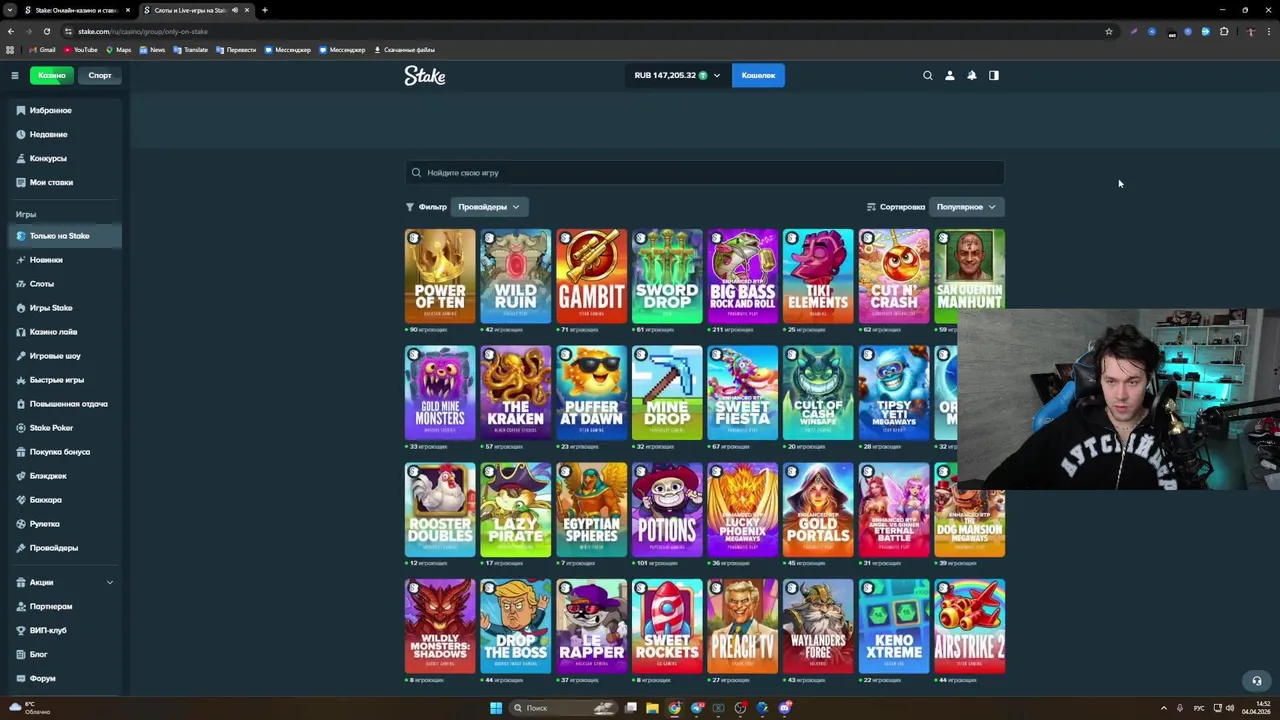
Task: Launch the Drop the Boss game
Action: point(516,627)
